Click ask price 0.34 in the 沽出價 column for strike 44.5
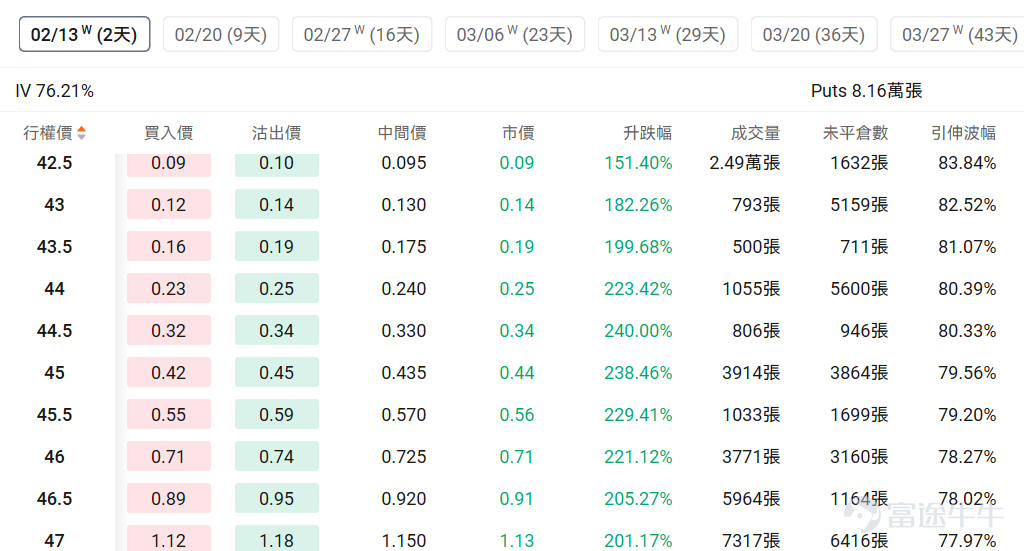The height and width of the screenshot is (551, 1024). pos(277,330)
